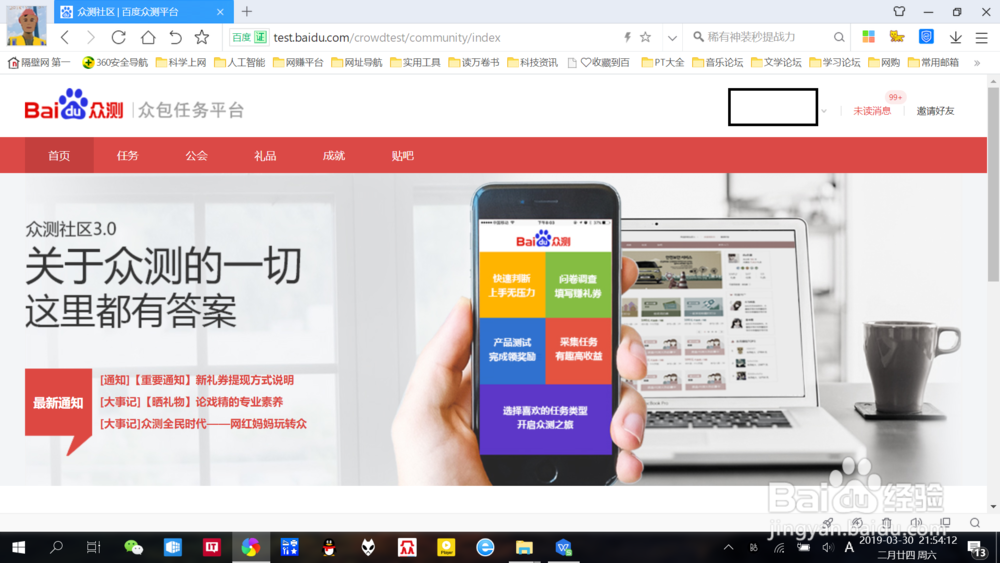Viewport: 1000px width, 563px height.
Task: Open 未读消息 unread messages link
Action: pos(872,111)
